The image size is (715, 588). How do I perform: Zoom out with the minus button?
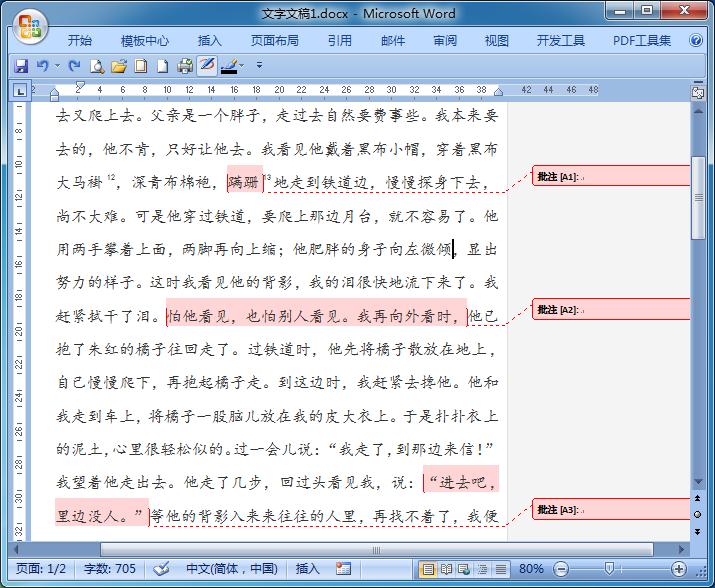pyautogui.click(x=561, y=569)
